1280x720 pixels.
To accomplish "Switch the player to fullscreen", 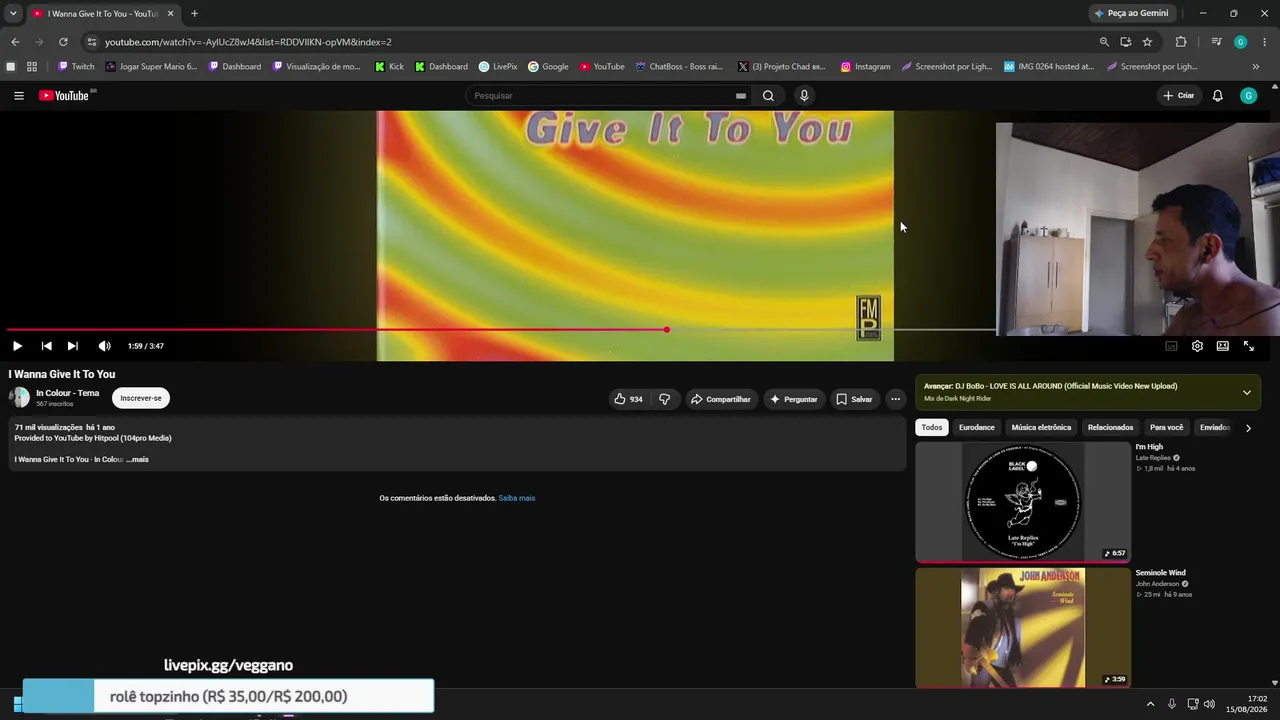I will pos(1249,346).
